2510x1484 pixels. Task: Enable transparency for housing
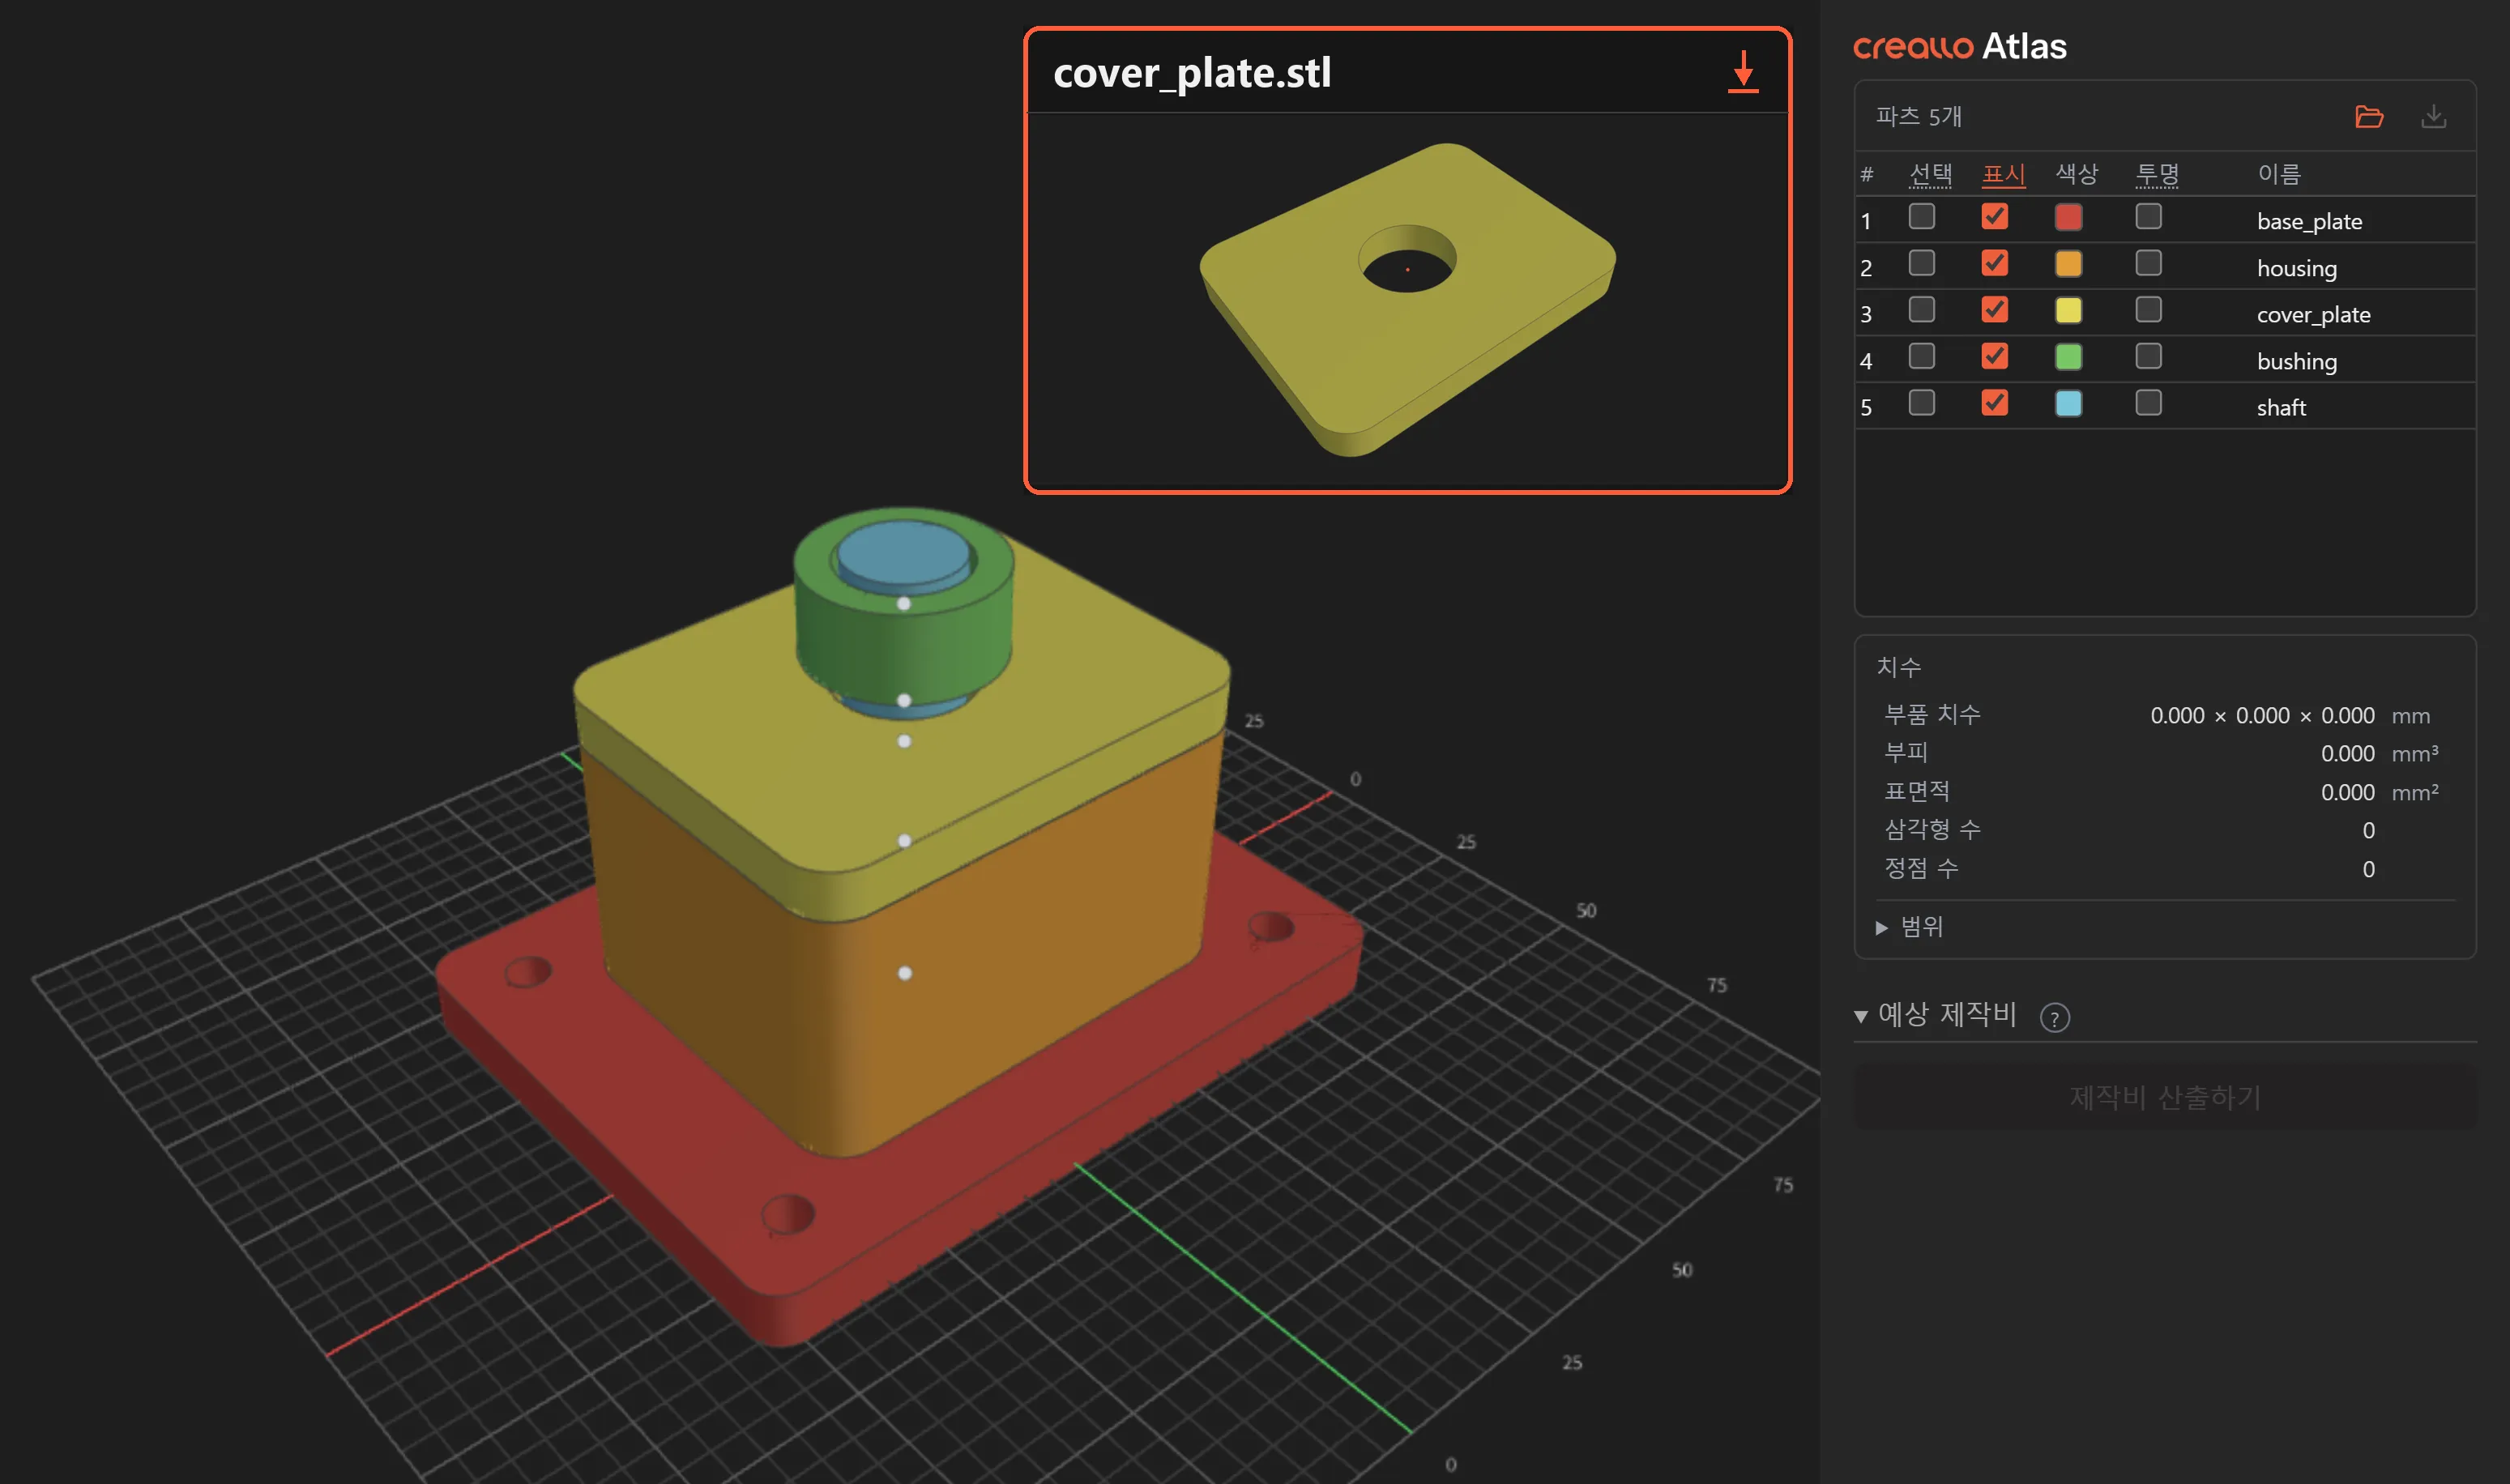point(2148,263)
